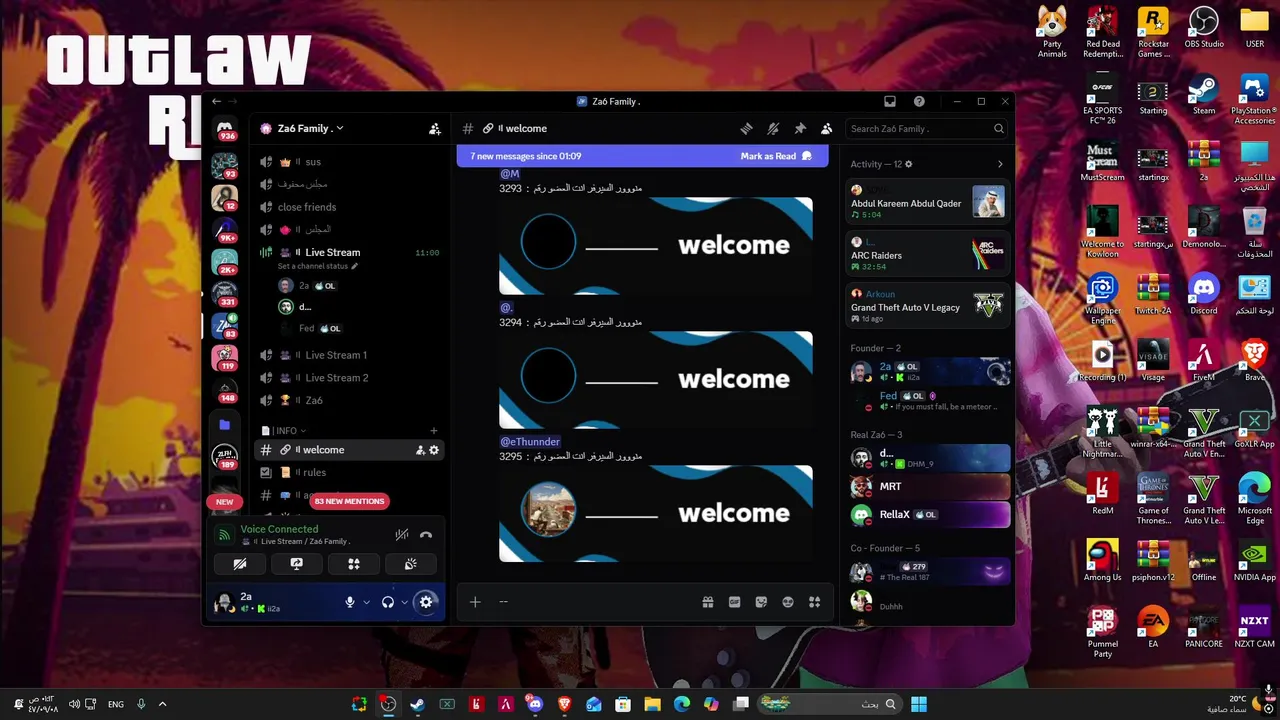The height and width of the screenshot is (720, 1280).
Task: Open server with 331 badge in sidebar
Action: [x=225, y=293]
